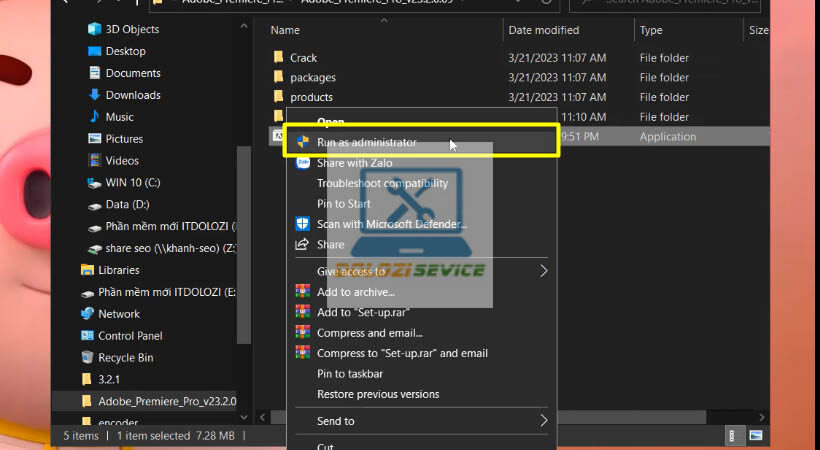The height and width of the screenshot is (450, 820).
Task: Sort files by Name column header
Action: tap(285, 31)
